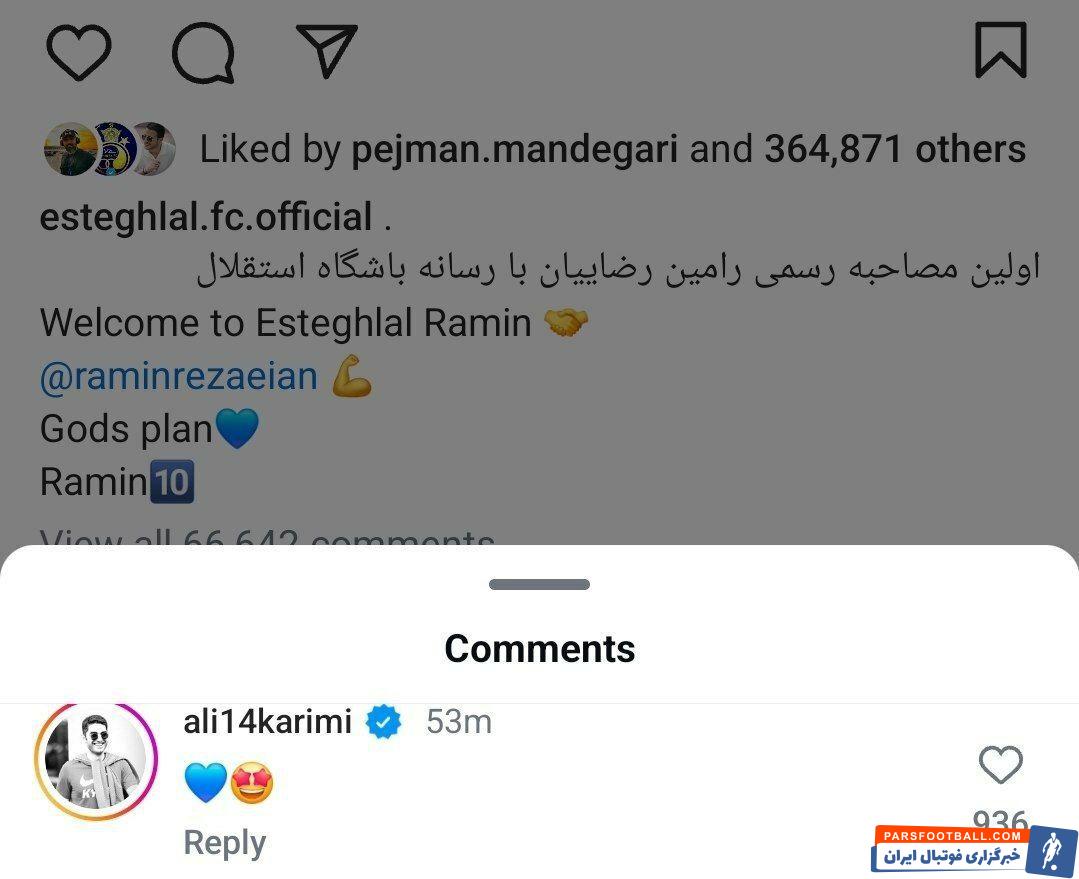Screen dimensions: 1079x879
Task: Click the first liker avatar with headphones
Action: click(69, 149)
